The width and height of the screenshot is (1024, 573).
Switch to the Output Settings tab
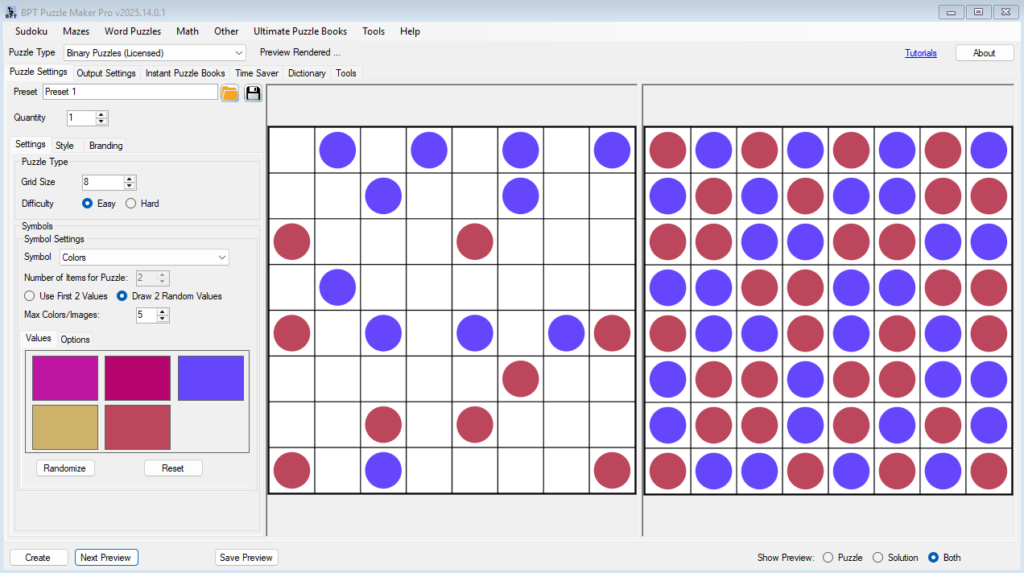click(106, 73)
